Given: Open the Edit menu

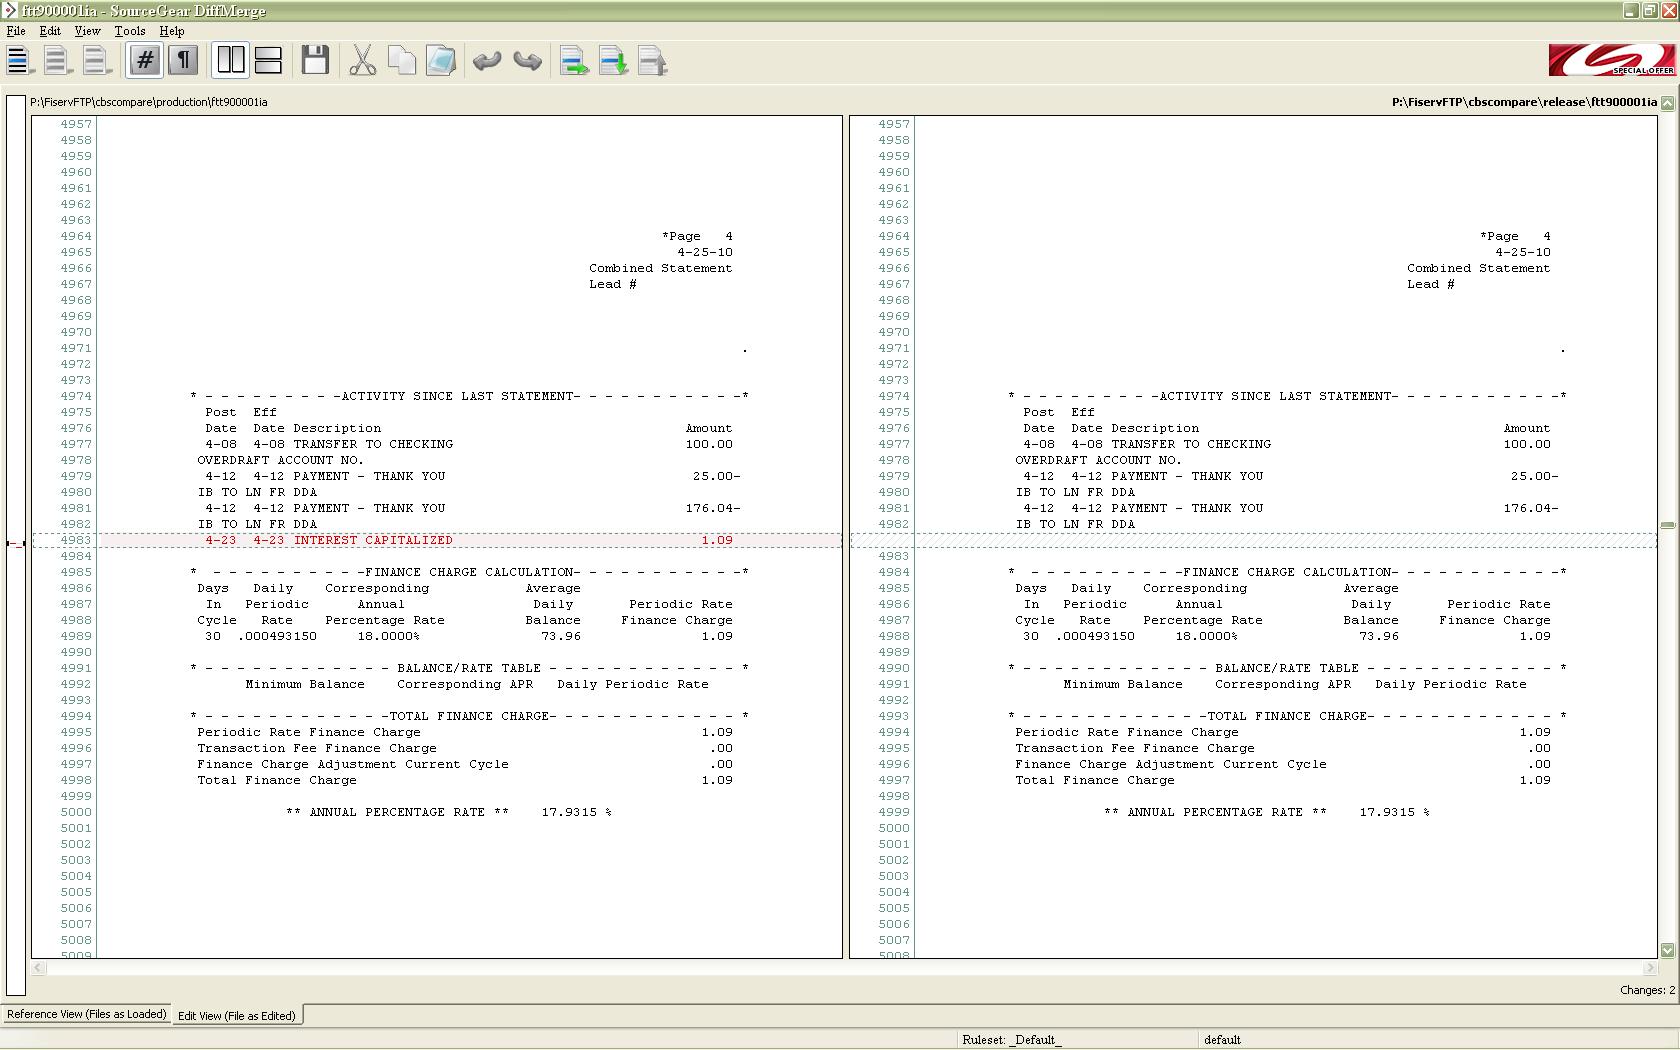Looking at the screenshot, I should (50, 31).
